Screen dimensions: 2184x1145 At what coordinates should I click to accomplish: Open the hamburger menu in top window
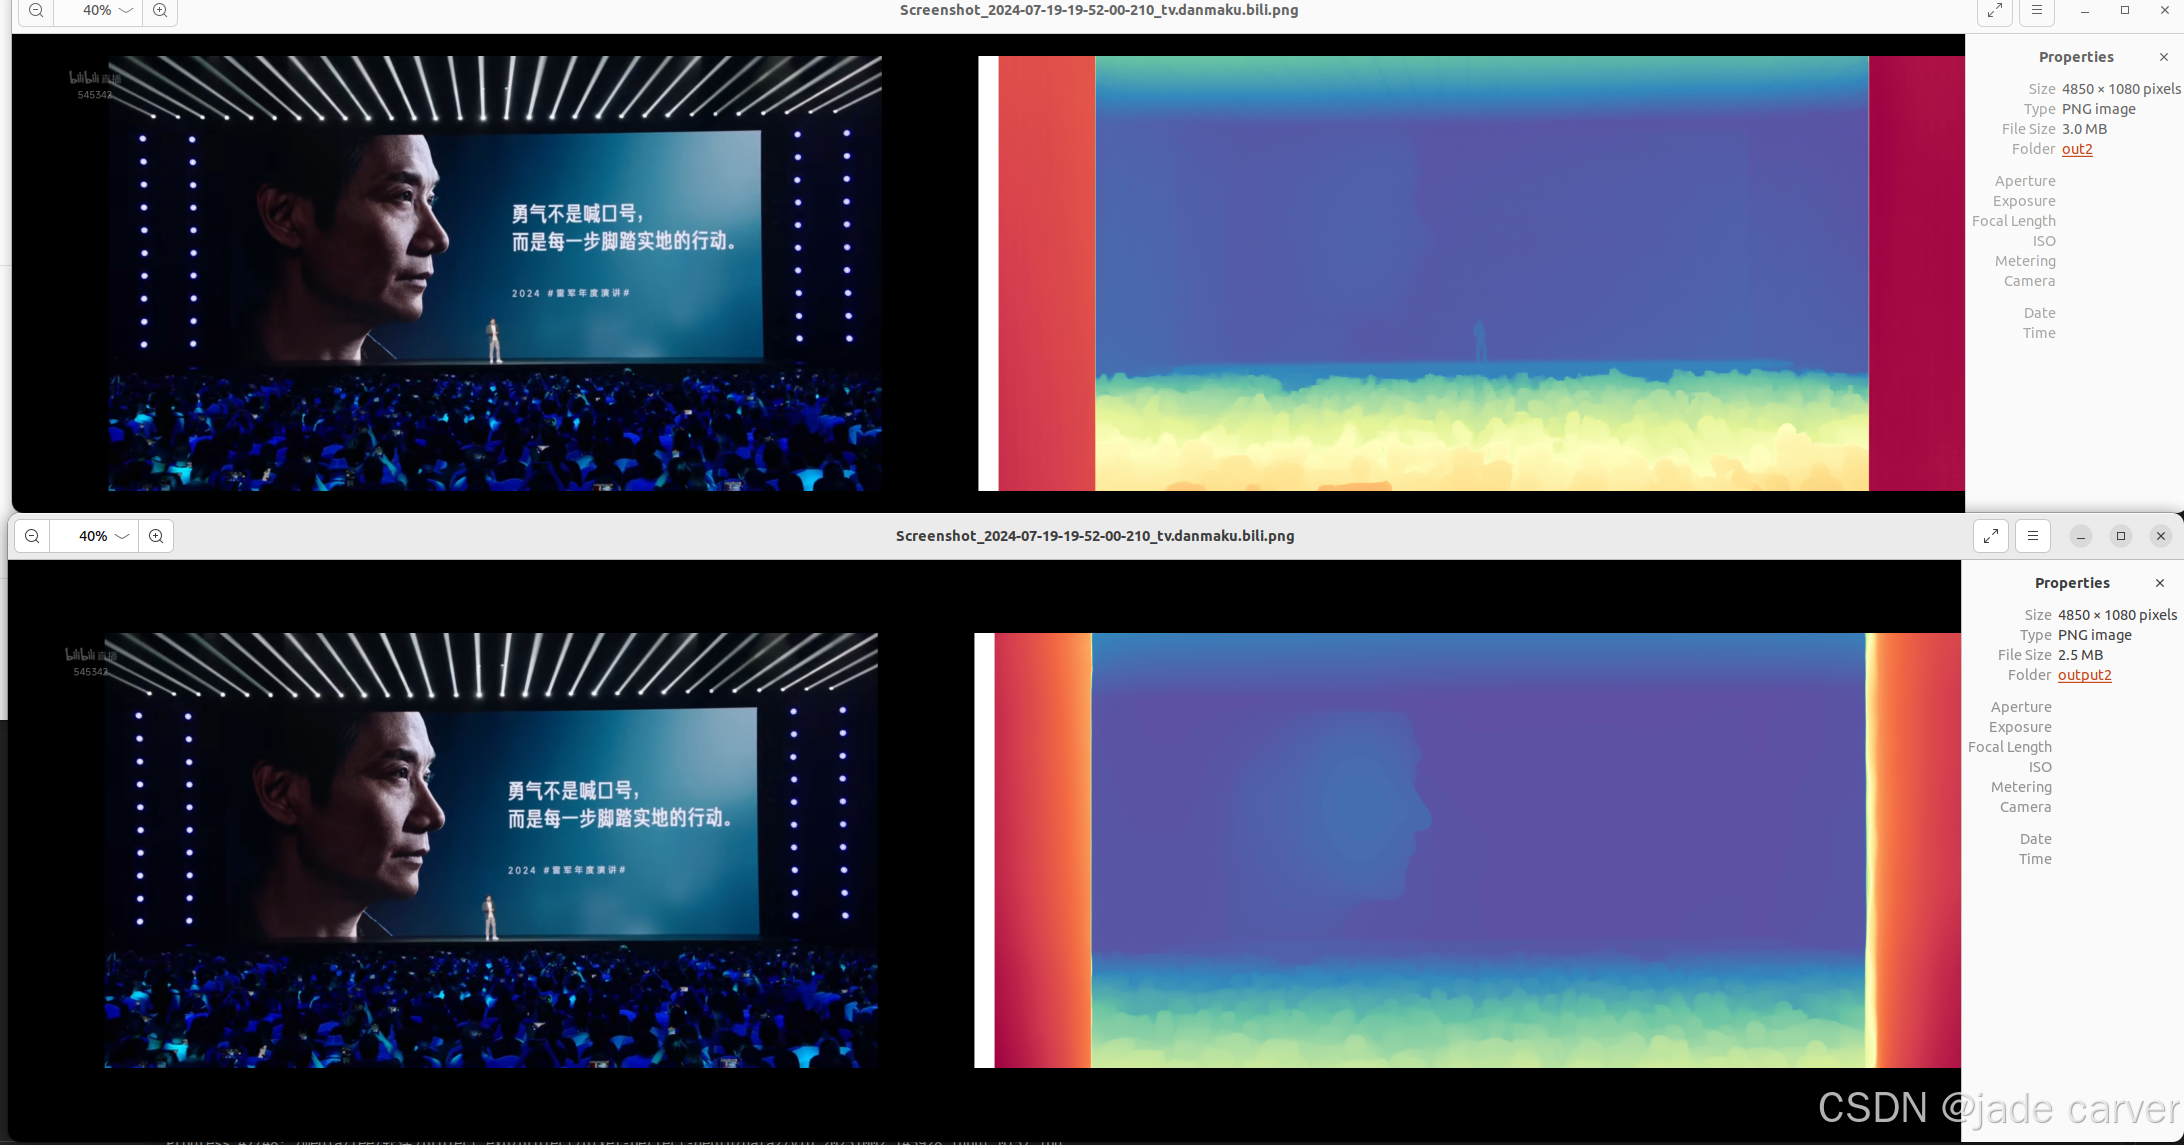[x=2037, y=11]
